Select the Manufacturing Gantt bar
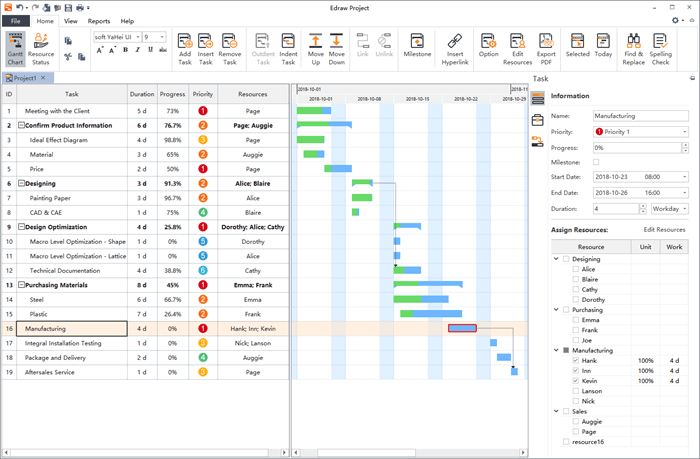Viewport: 700px width, 459px height. point(462,328)
